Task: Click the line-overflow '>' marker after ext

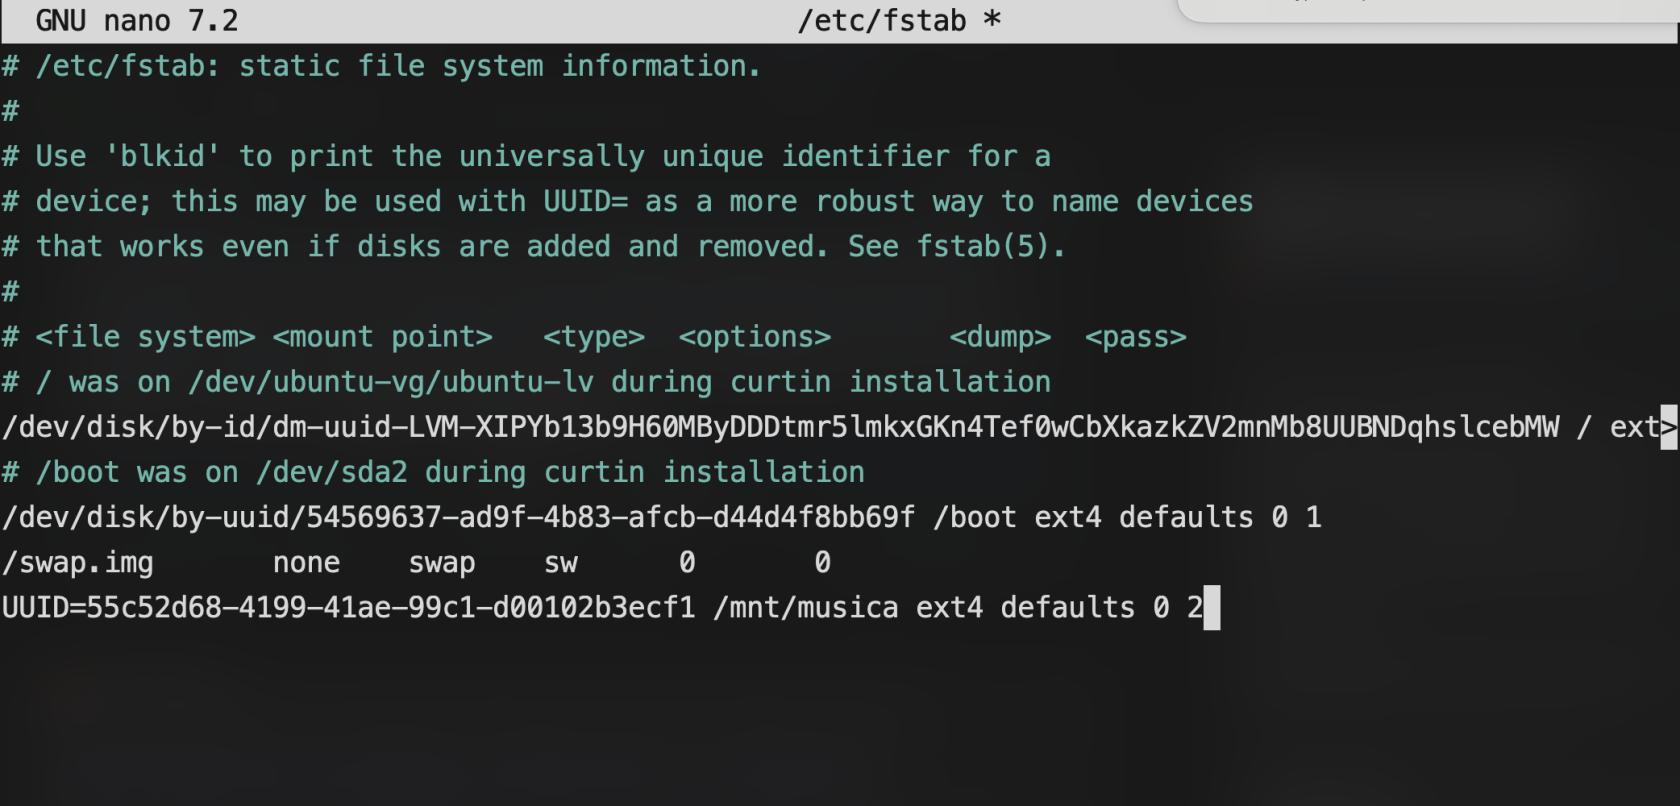Action: tap(1669, 427)
